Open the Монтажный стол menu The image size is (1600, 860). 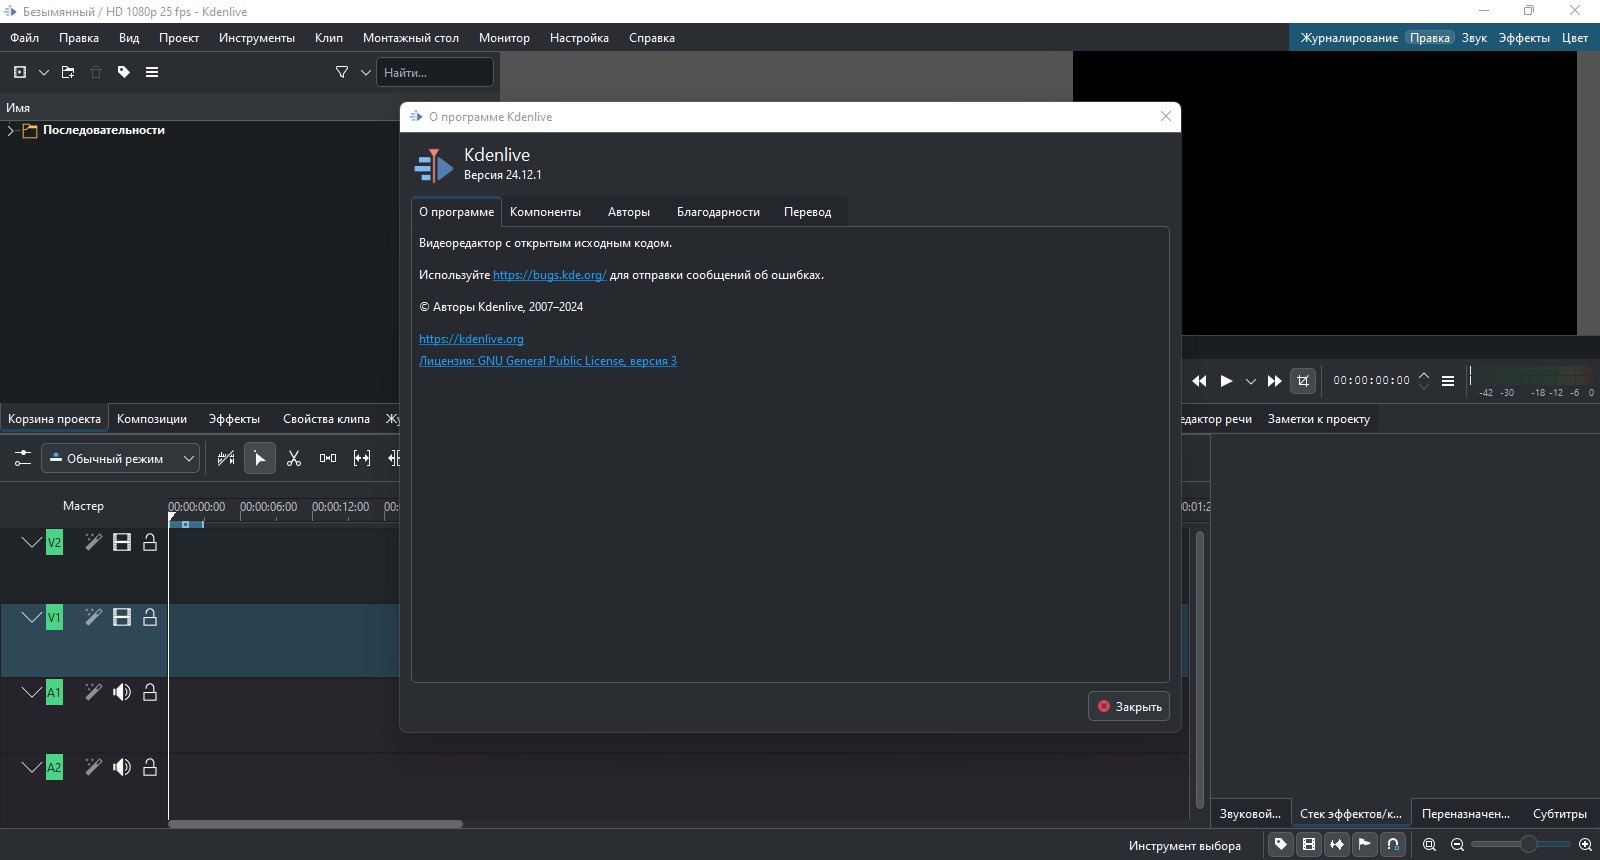click(411, 38)
